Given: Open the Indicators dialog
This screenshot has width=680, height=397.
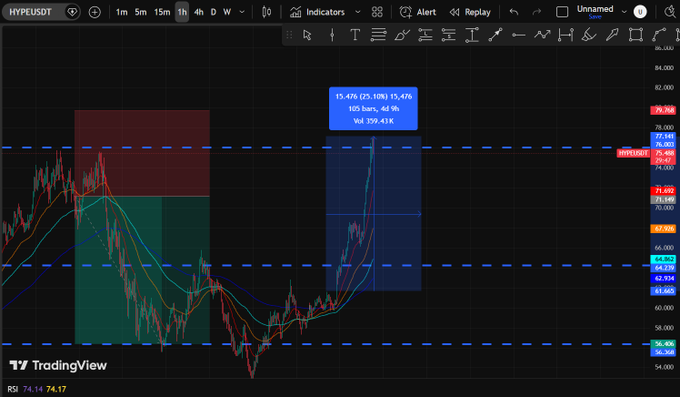Looking at the screenshot, I should point(317,12).
